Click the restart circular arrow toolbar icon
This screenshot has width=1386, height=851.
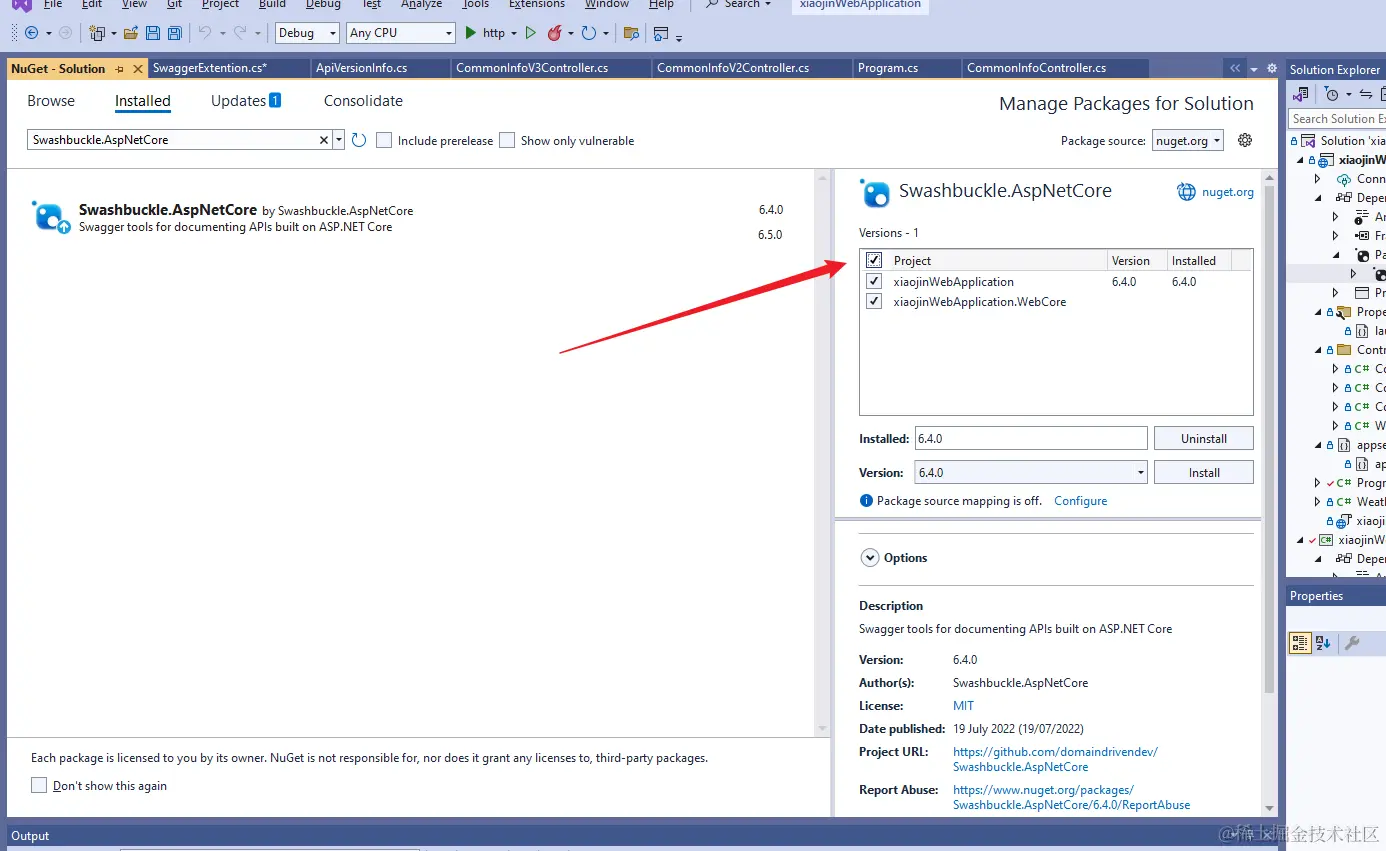click(589, 33)
